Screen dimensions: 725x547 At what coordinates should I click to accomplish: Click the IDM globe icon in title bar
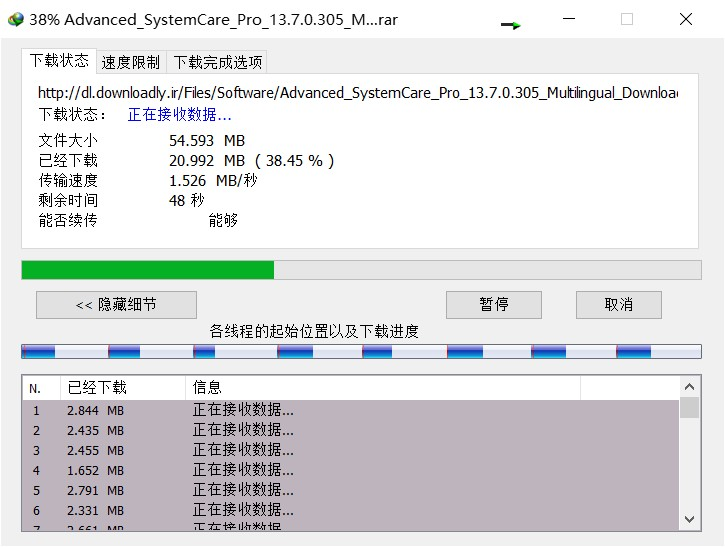point(15,19)
